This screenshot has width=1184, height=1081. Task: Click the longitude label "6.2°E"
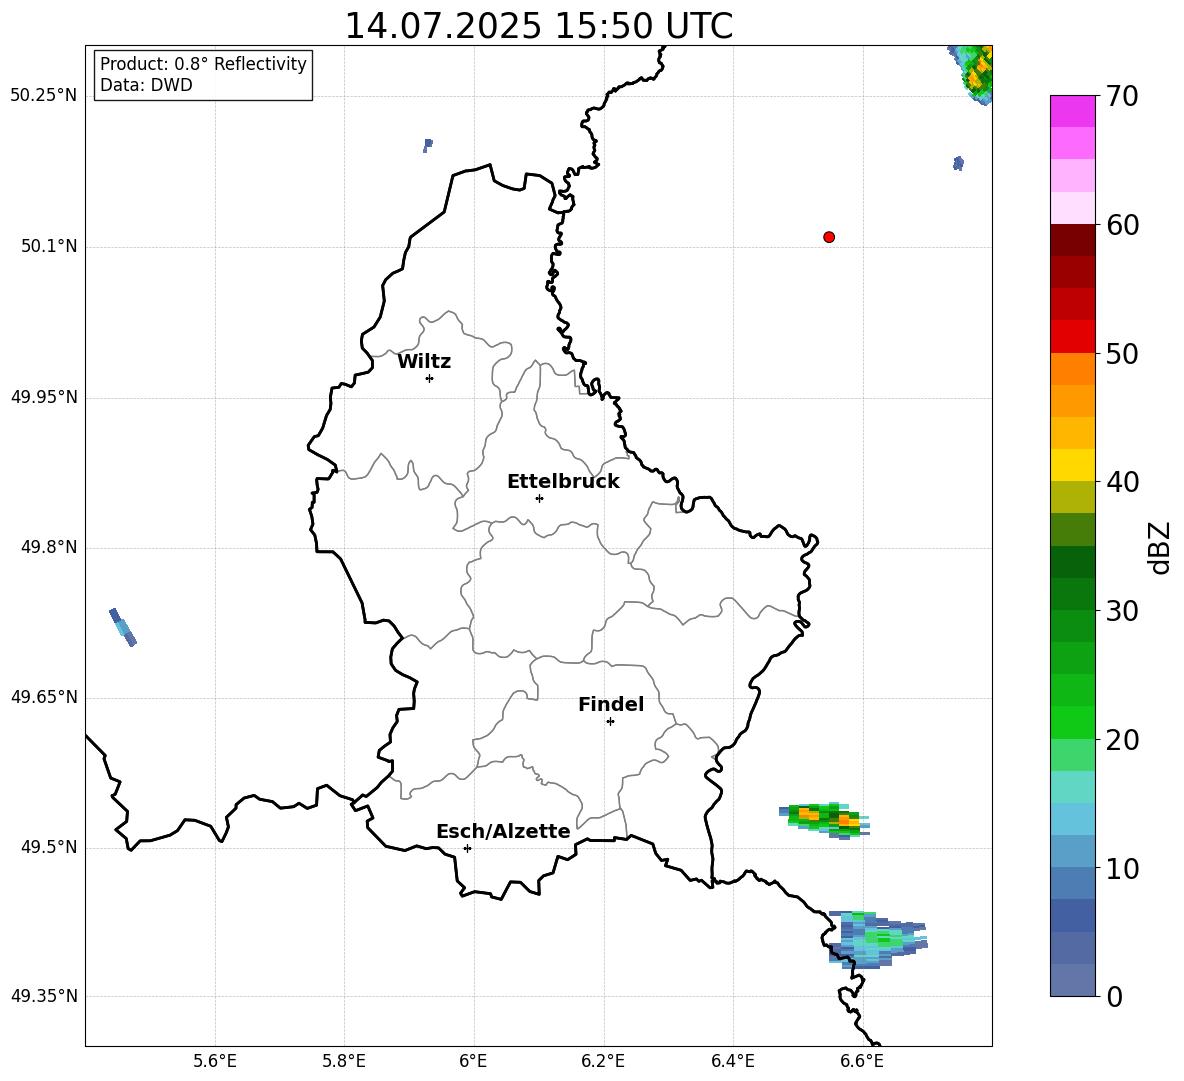pyautogui.click(x=603, y=1061)
